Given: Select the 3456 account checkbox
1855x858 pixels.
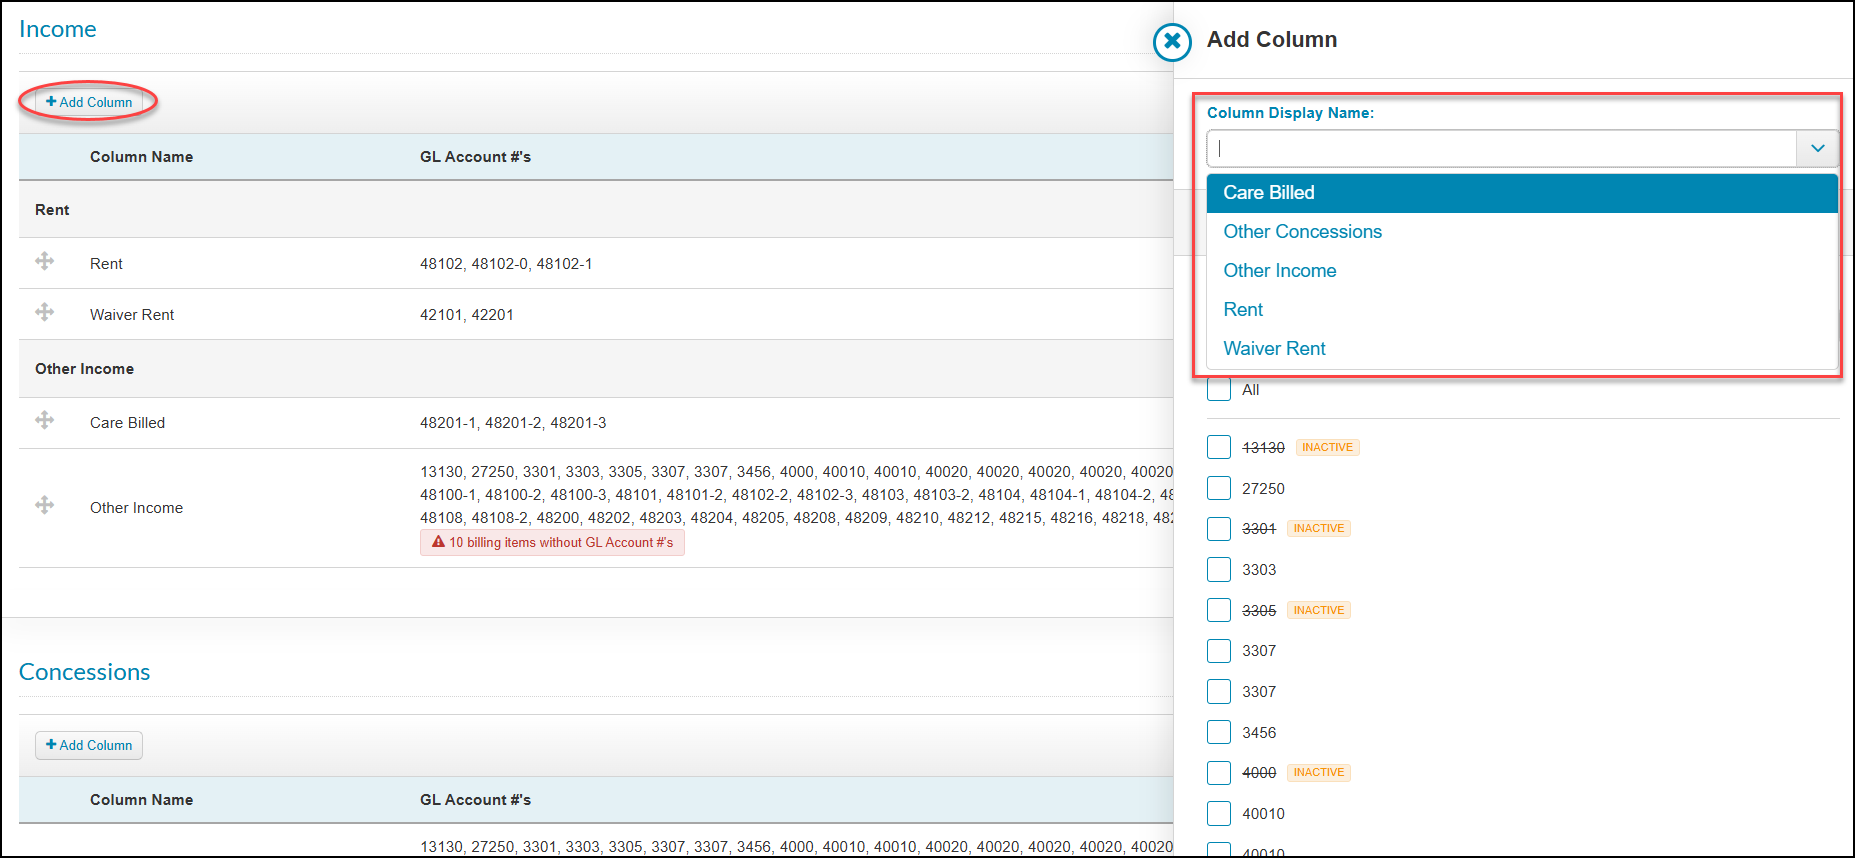Looking at the screenshot, I should coord(1219,732).
